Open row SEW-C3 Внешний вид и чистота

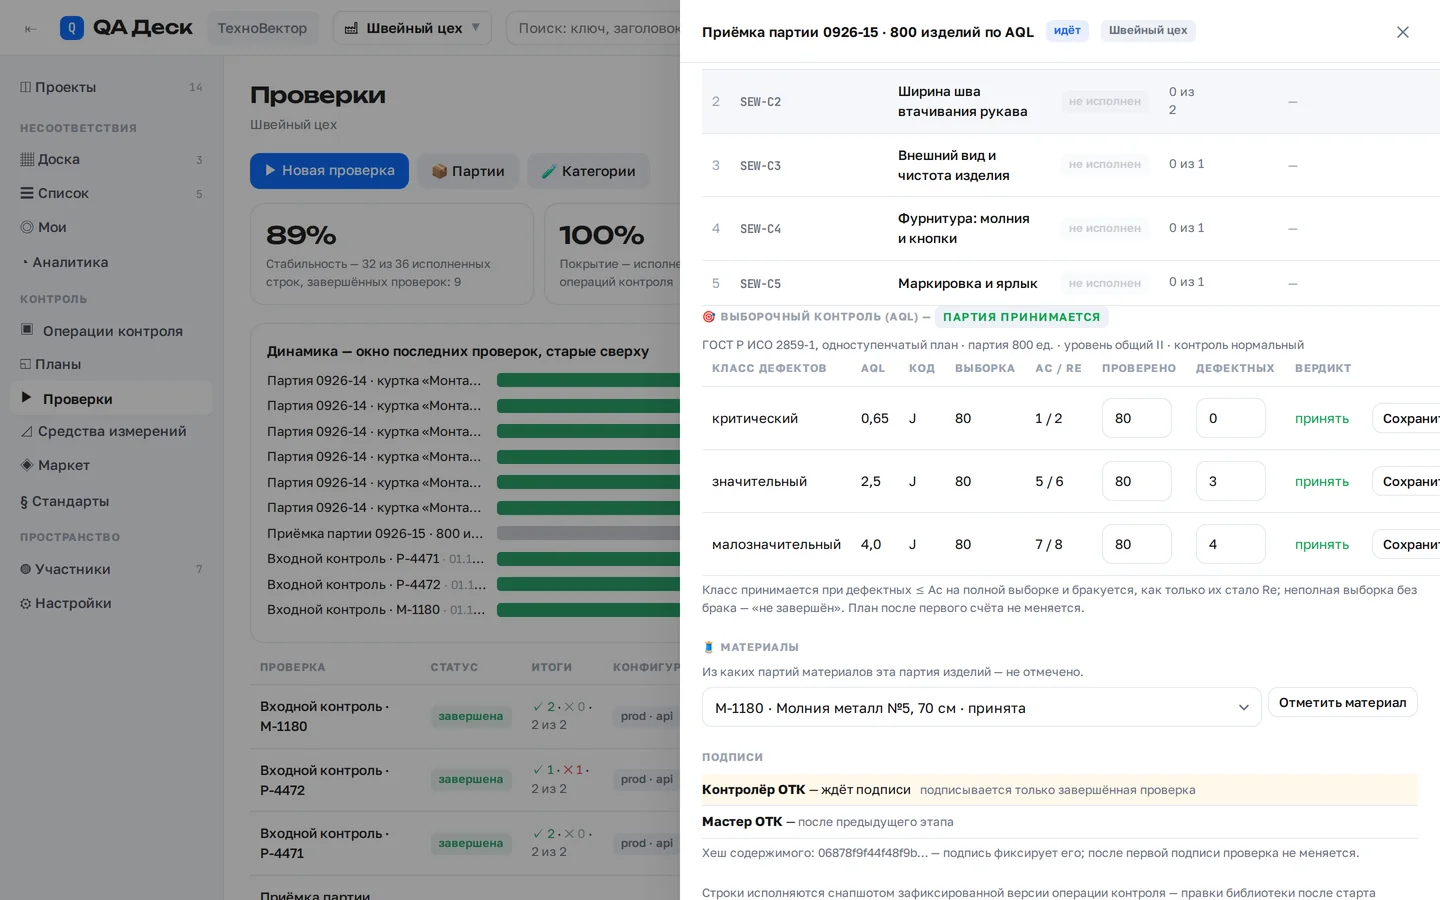coord(1071,165)
